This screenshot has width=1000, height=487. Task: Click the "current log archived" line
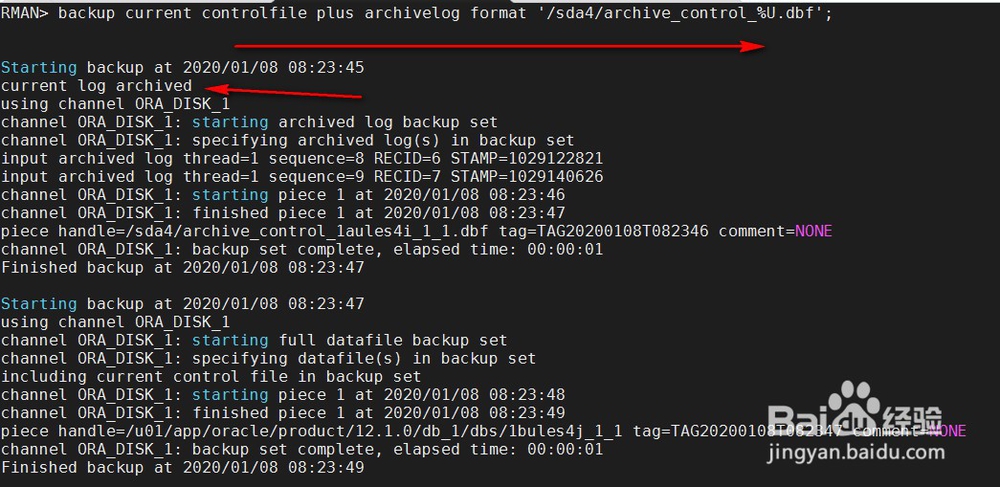pyautogui.click(x=96, y=86)
